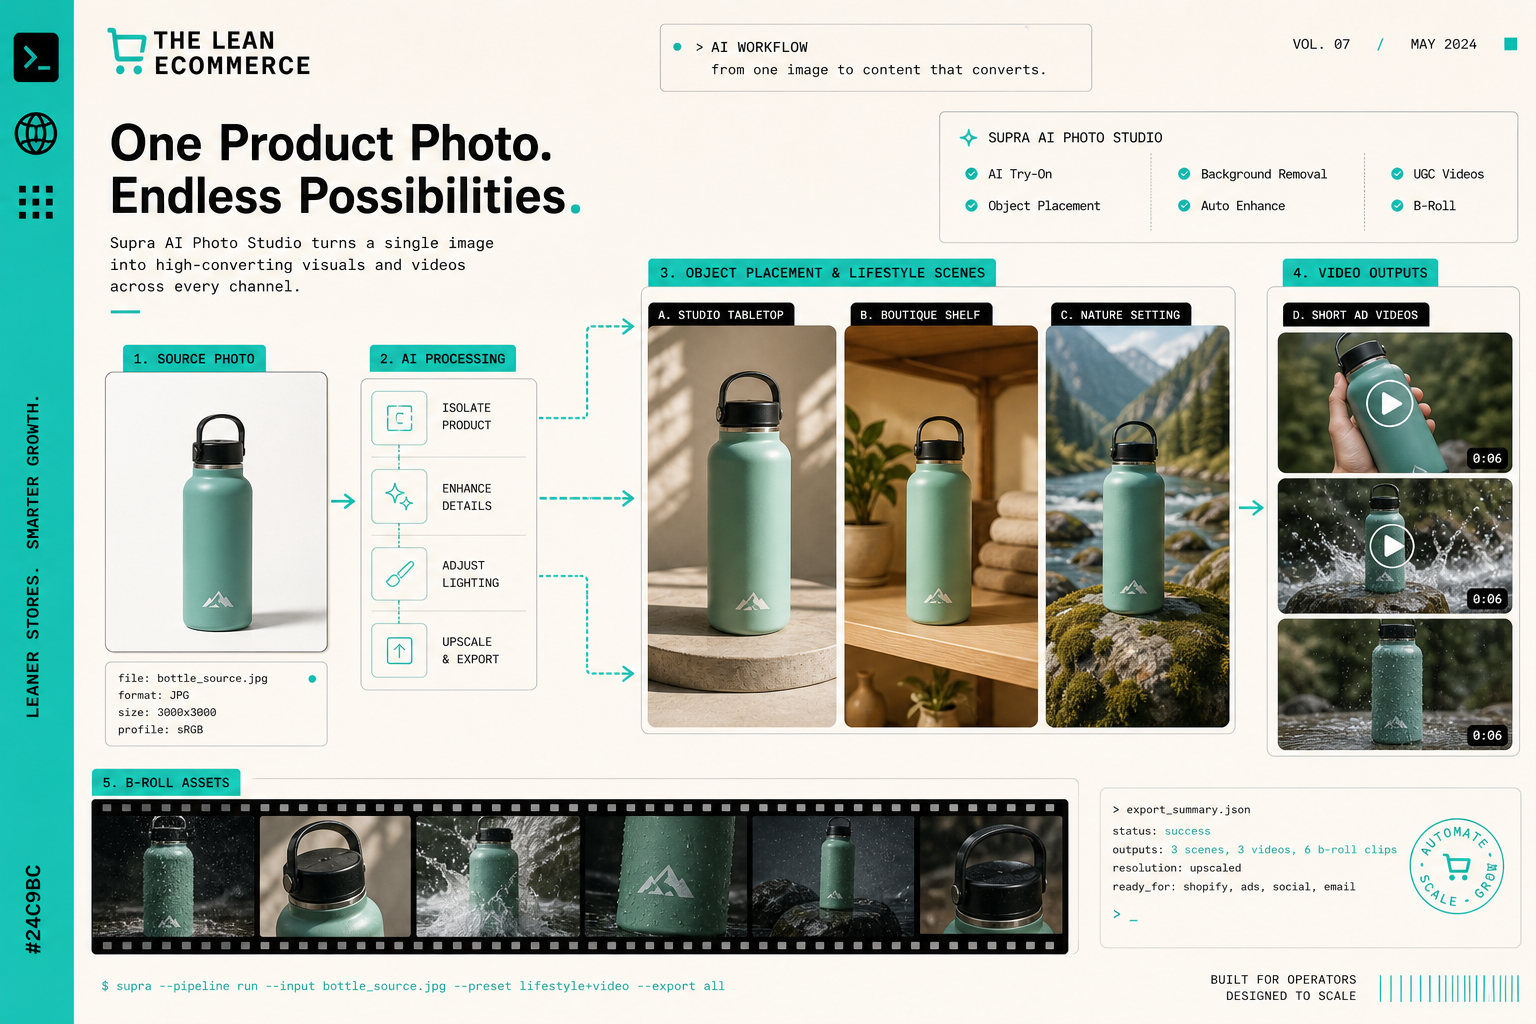This screenshot has width=1536, height=1024.
Task: Toggle the Background Removal checkmark
Action: (1184, 174)
